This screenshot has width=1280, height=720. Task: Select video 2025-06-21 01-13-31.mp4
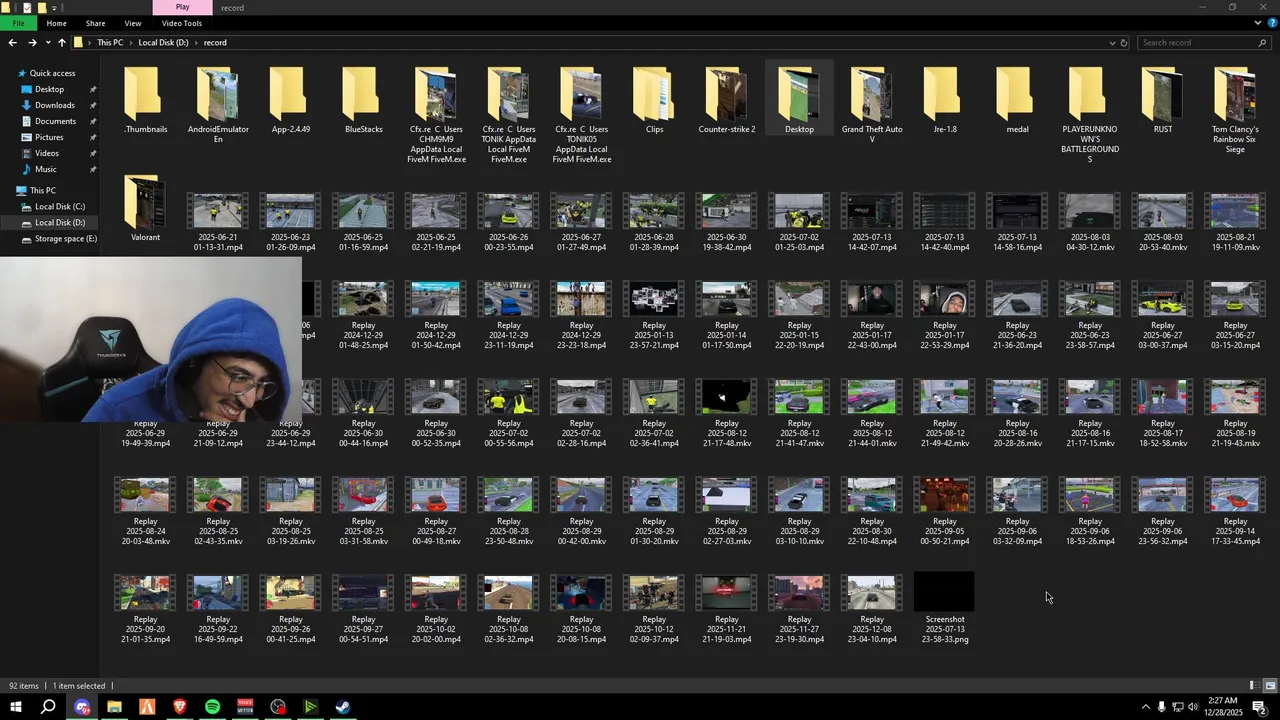click(218, 222)
